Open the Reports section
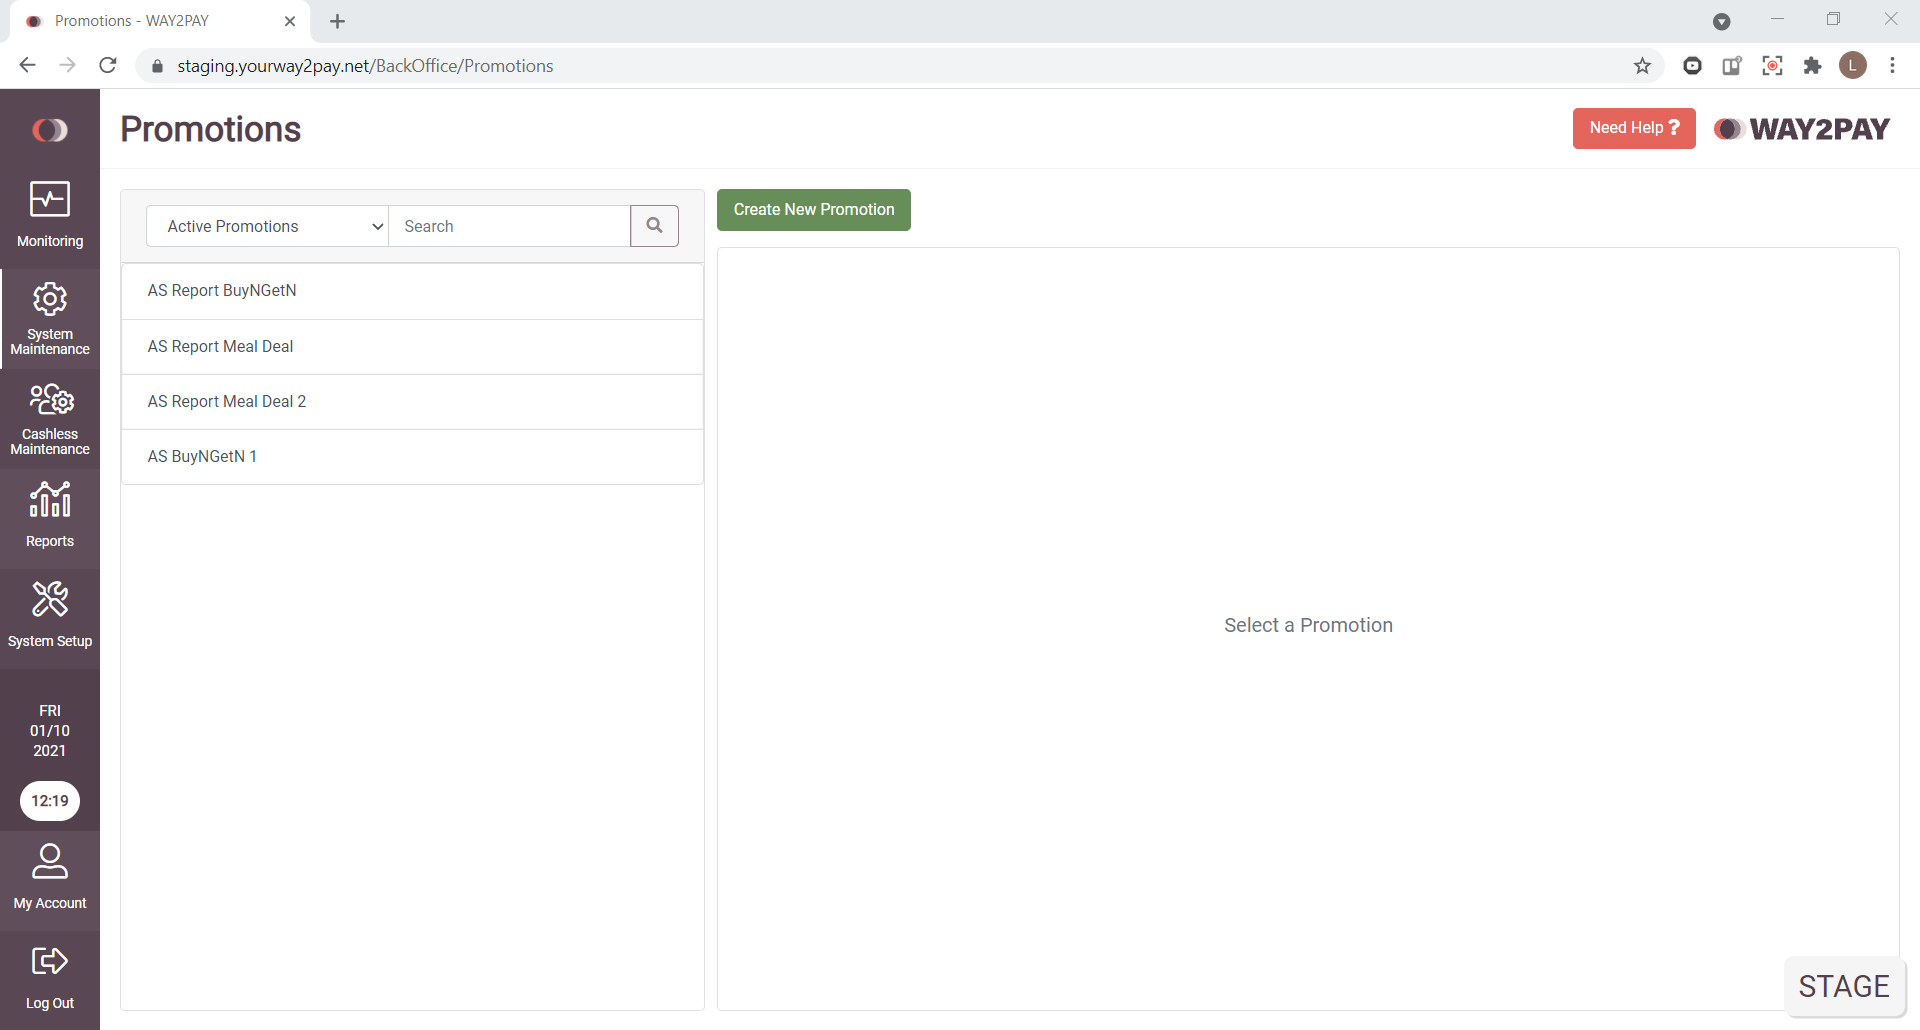This screenshot has height=1030, width=1920. click(50, 515)
